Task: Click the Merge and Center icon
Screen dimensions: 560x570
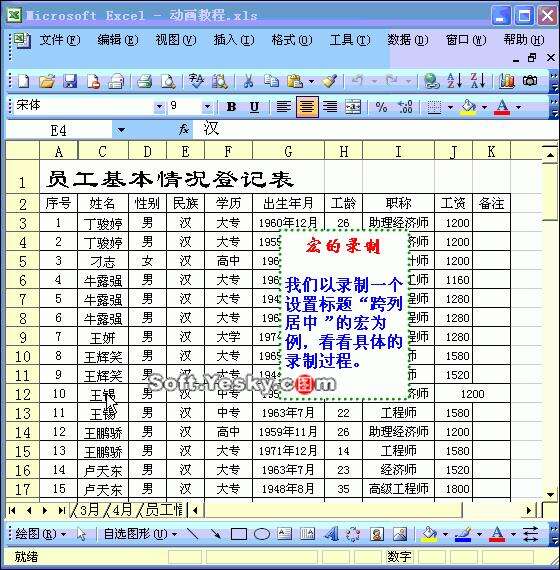Action: click(353, 107)
